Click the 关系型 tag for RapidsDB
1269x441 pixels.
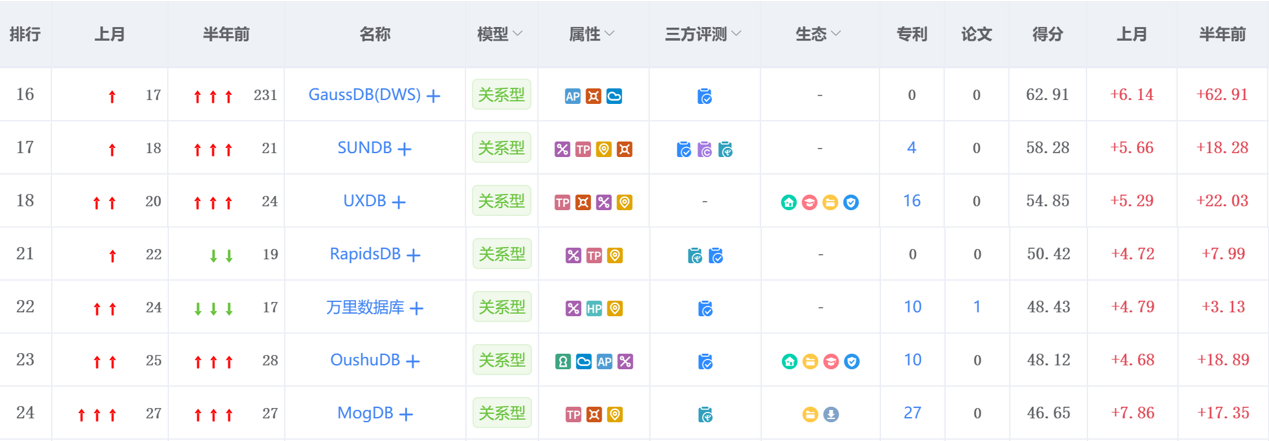click(x=501, y=254)
